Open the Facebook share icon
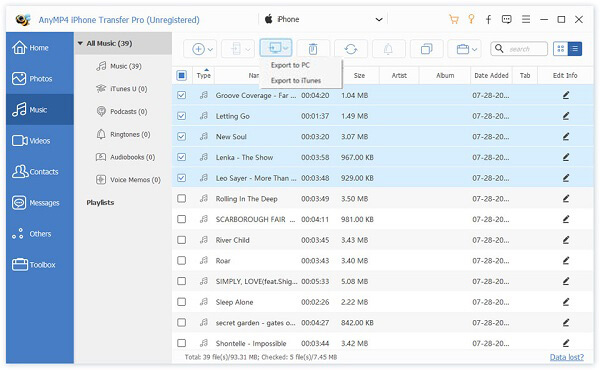Viewport: 600px width, 370px height. (489, 20)
